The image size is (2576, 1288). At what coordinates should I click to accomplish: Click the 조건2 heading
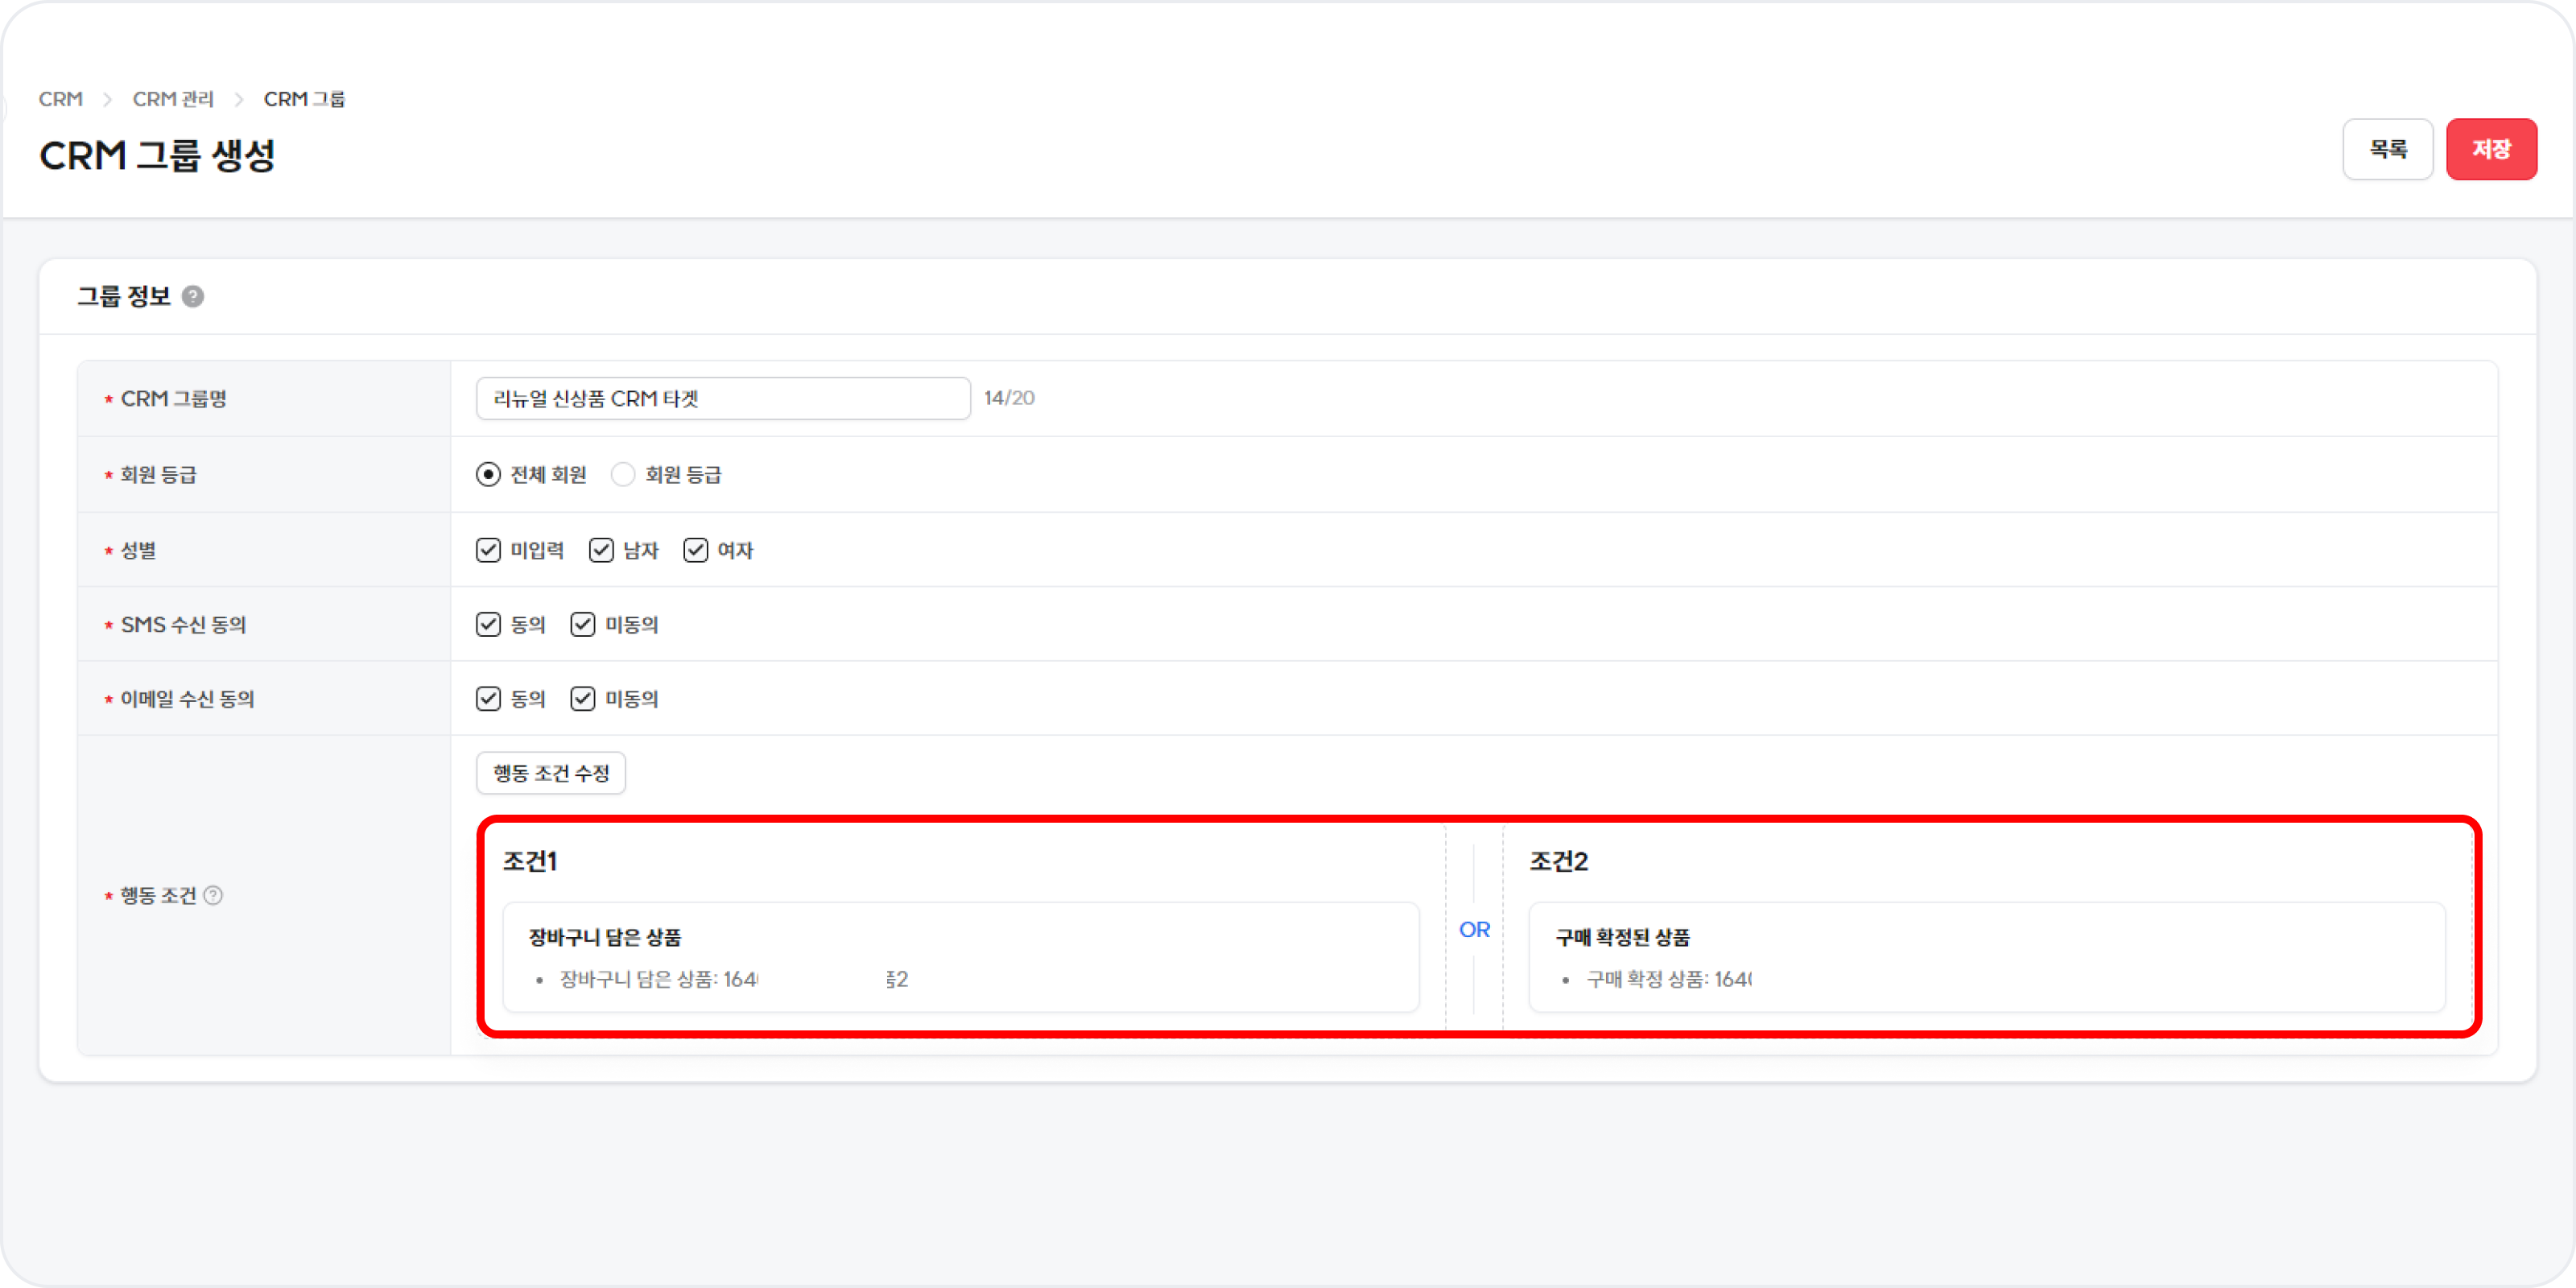(1558, 861)
